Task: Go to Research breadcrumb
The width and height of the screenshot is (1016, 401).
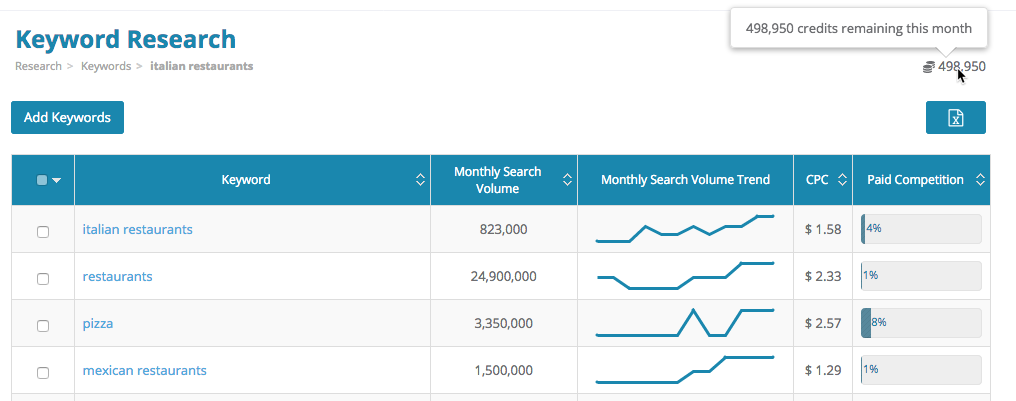Action: coord(38,66)
